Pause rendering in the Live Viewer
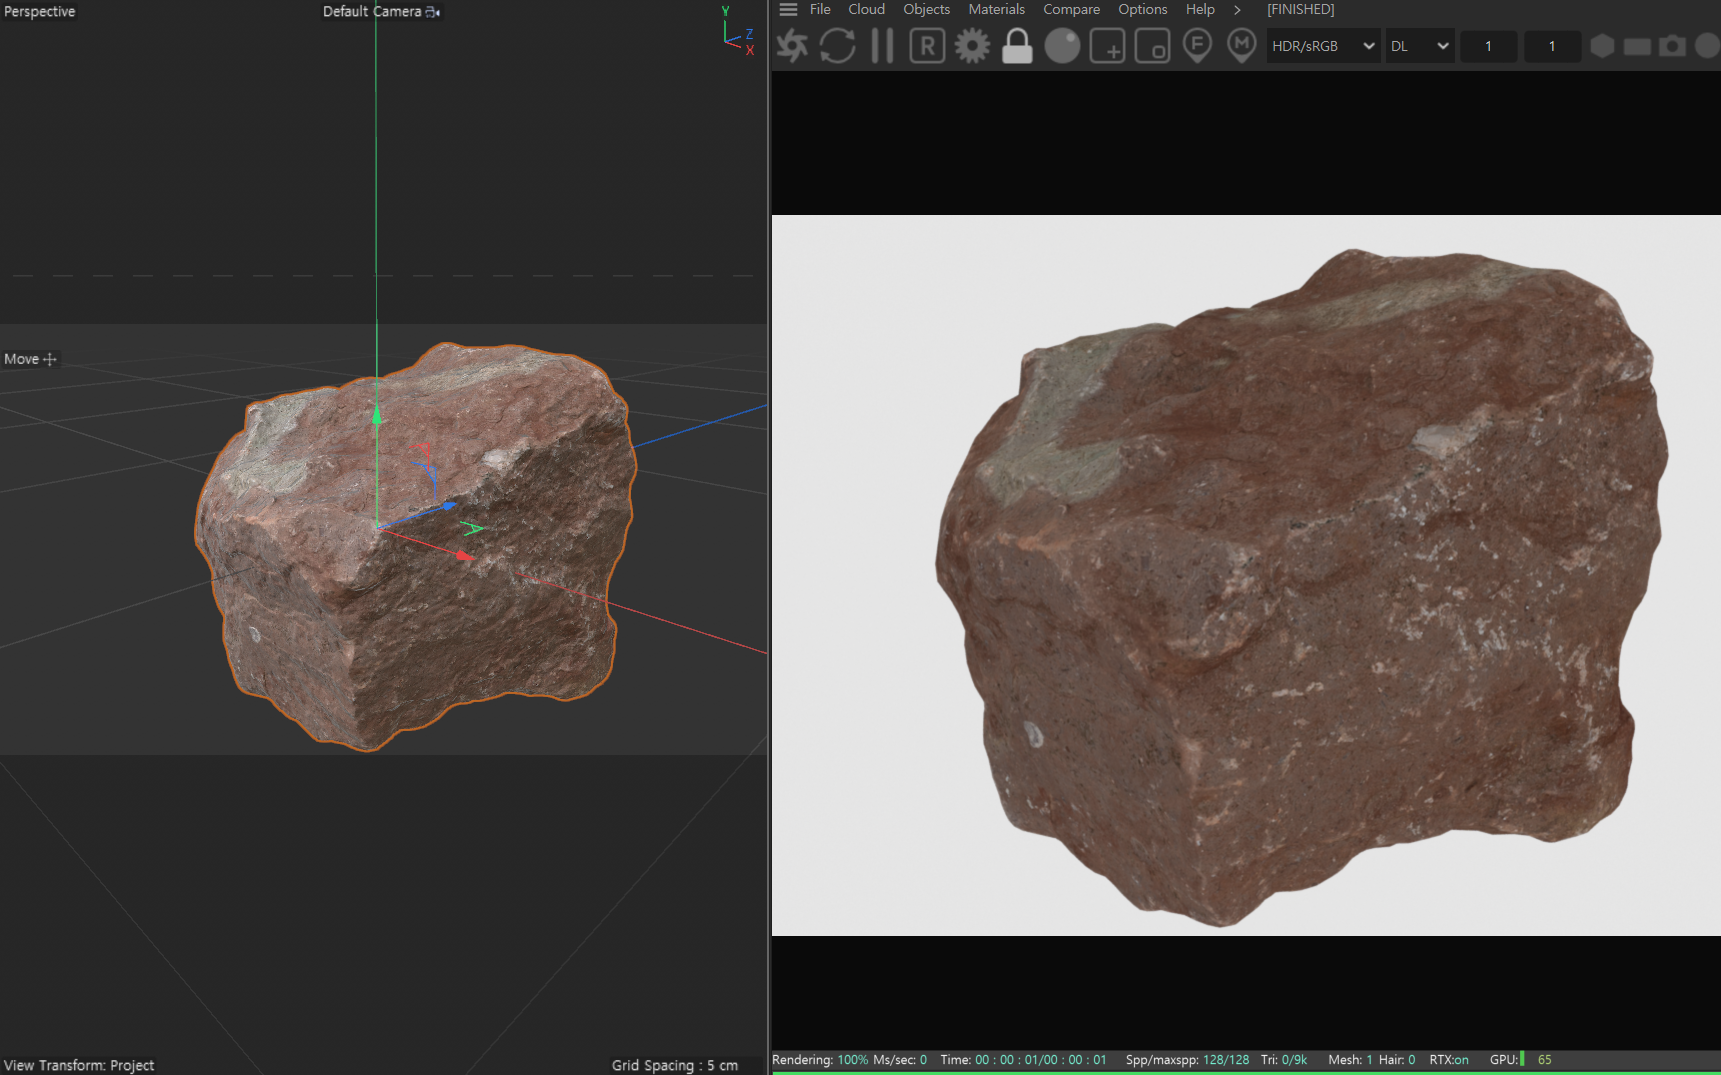 point(881,46)
